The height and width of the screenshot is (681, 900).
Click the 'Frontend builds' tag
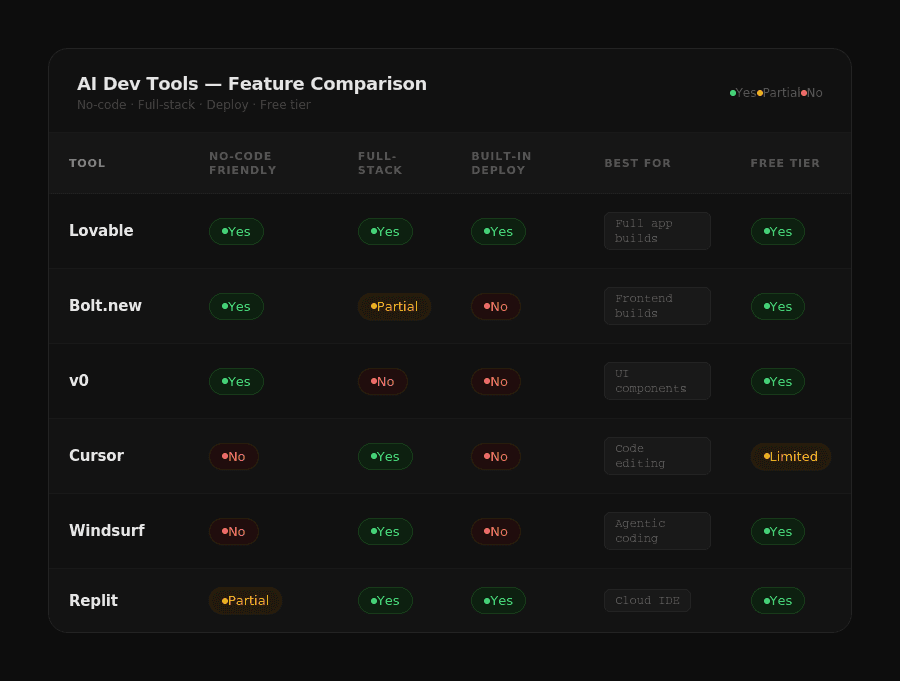pyautogui.click(x=657, y=306)
